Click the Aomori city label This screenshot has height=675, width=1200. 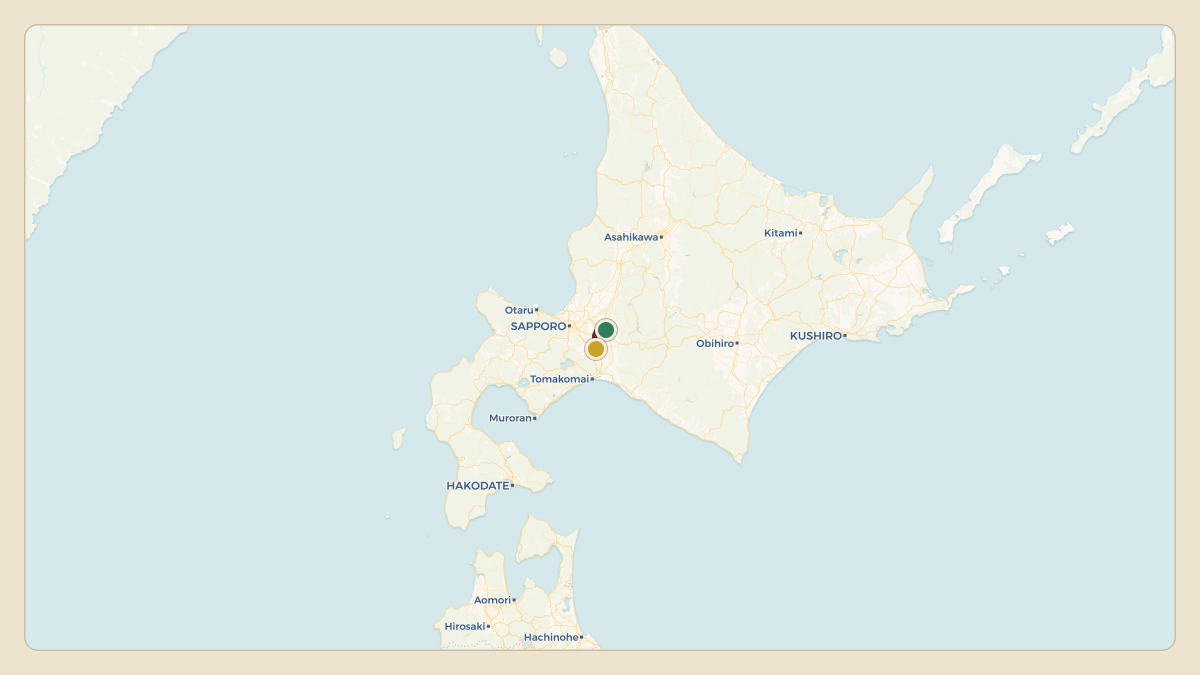tap(492, 600)
